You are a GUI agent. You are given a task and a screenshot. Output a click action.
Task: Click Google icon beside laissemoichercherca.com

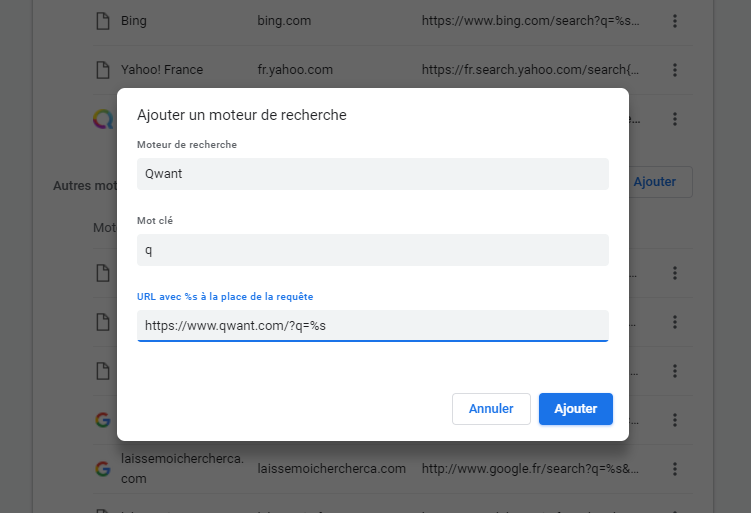click(x=102, y=468)
